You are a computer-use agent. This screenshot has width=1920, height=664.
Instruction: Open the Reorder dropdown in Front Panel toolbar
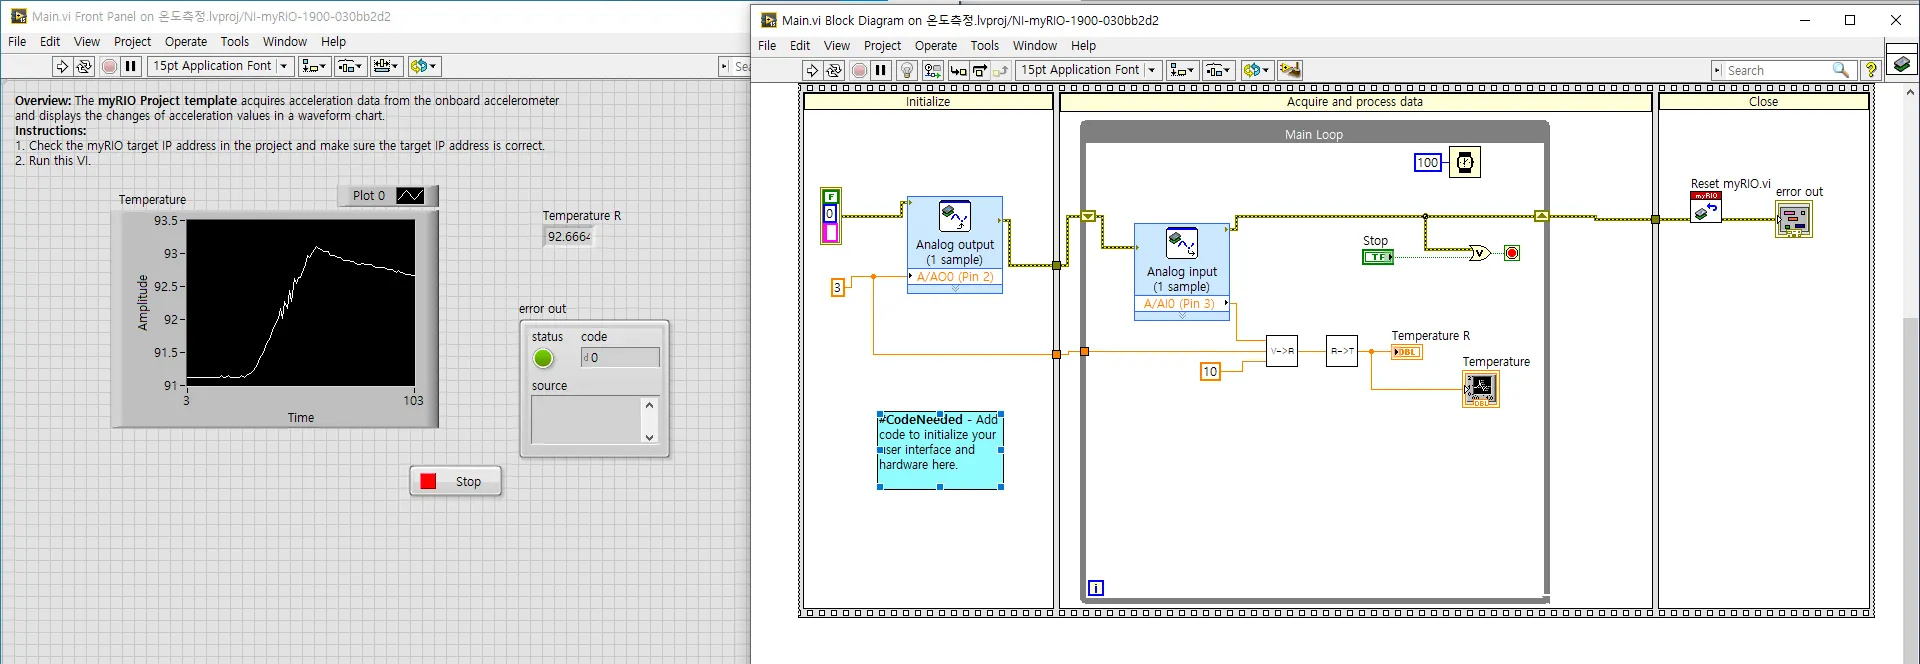[x=422, y=66]
